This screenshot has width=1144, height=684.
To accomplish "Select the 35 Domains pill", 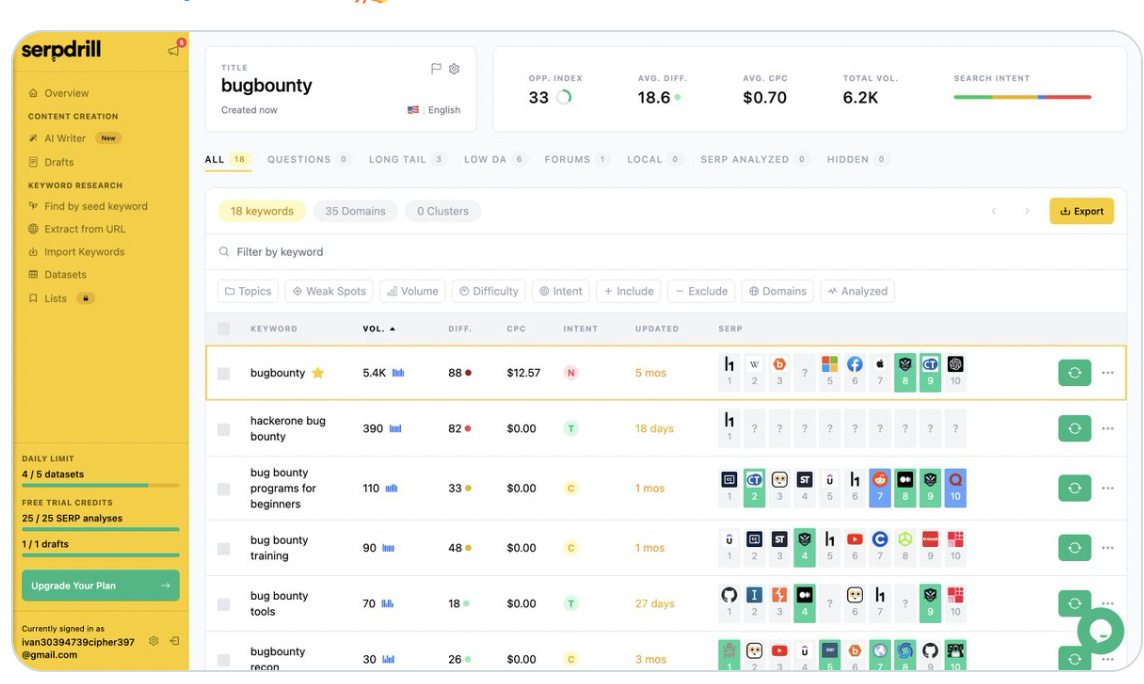I will [355, 211].
